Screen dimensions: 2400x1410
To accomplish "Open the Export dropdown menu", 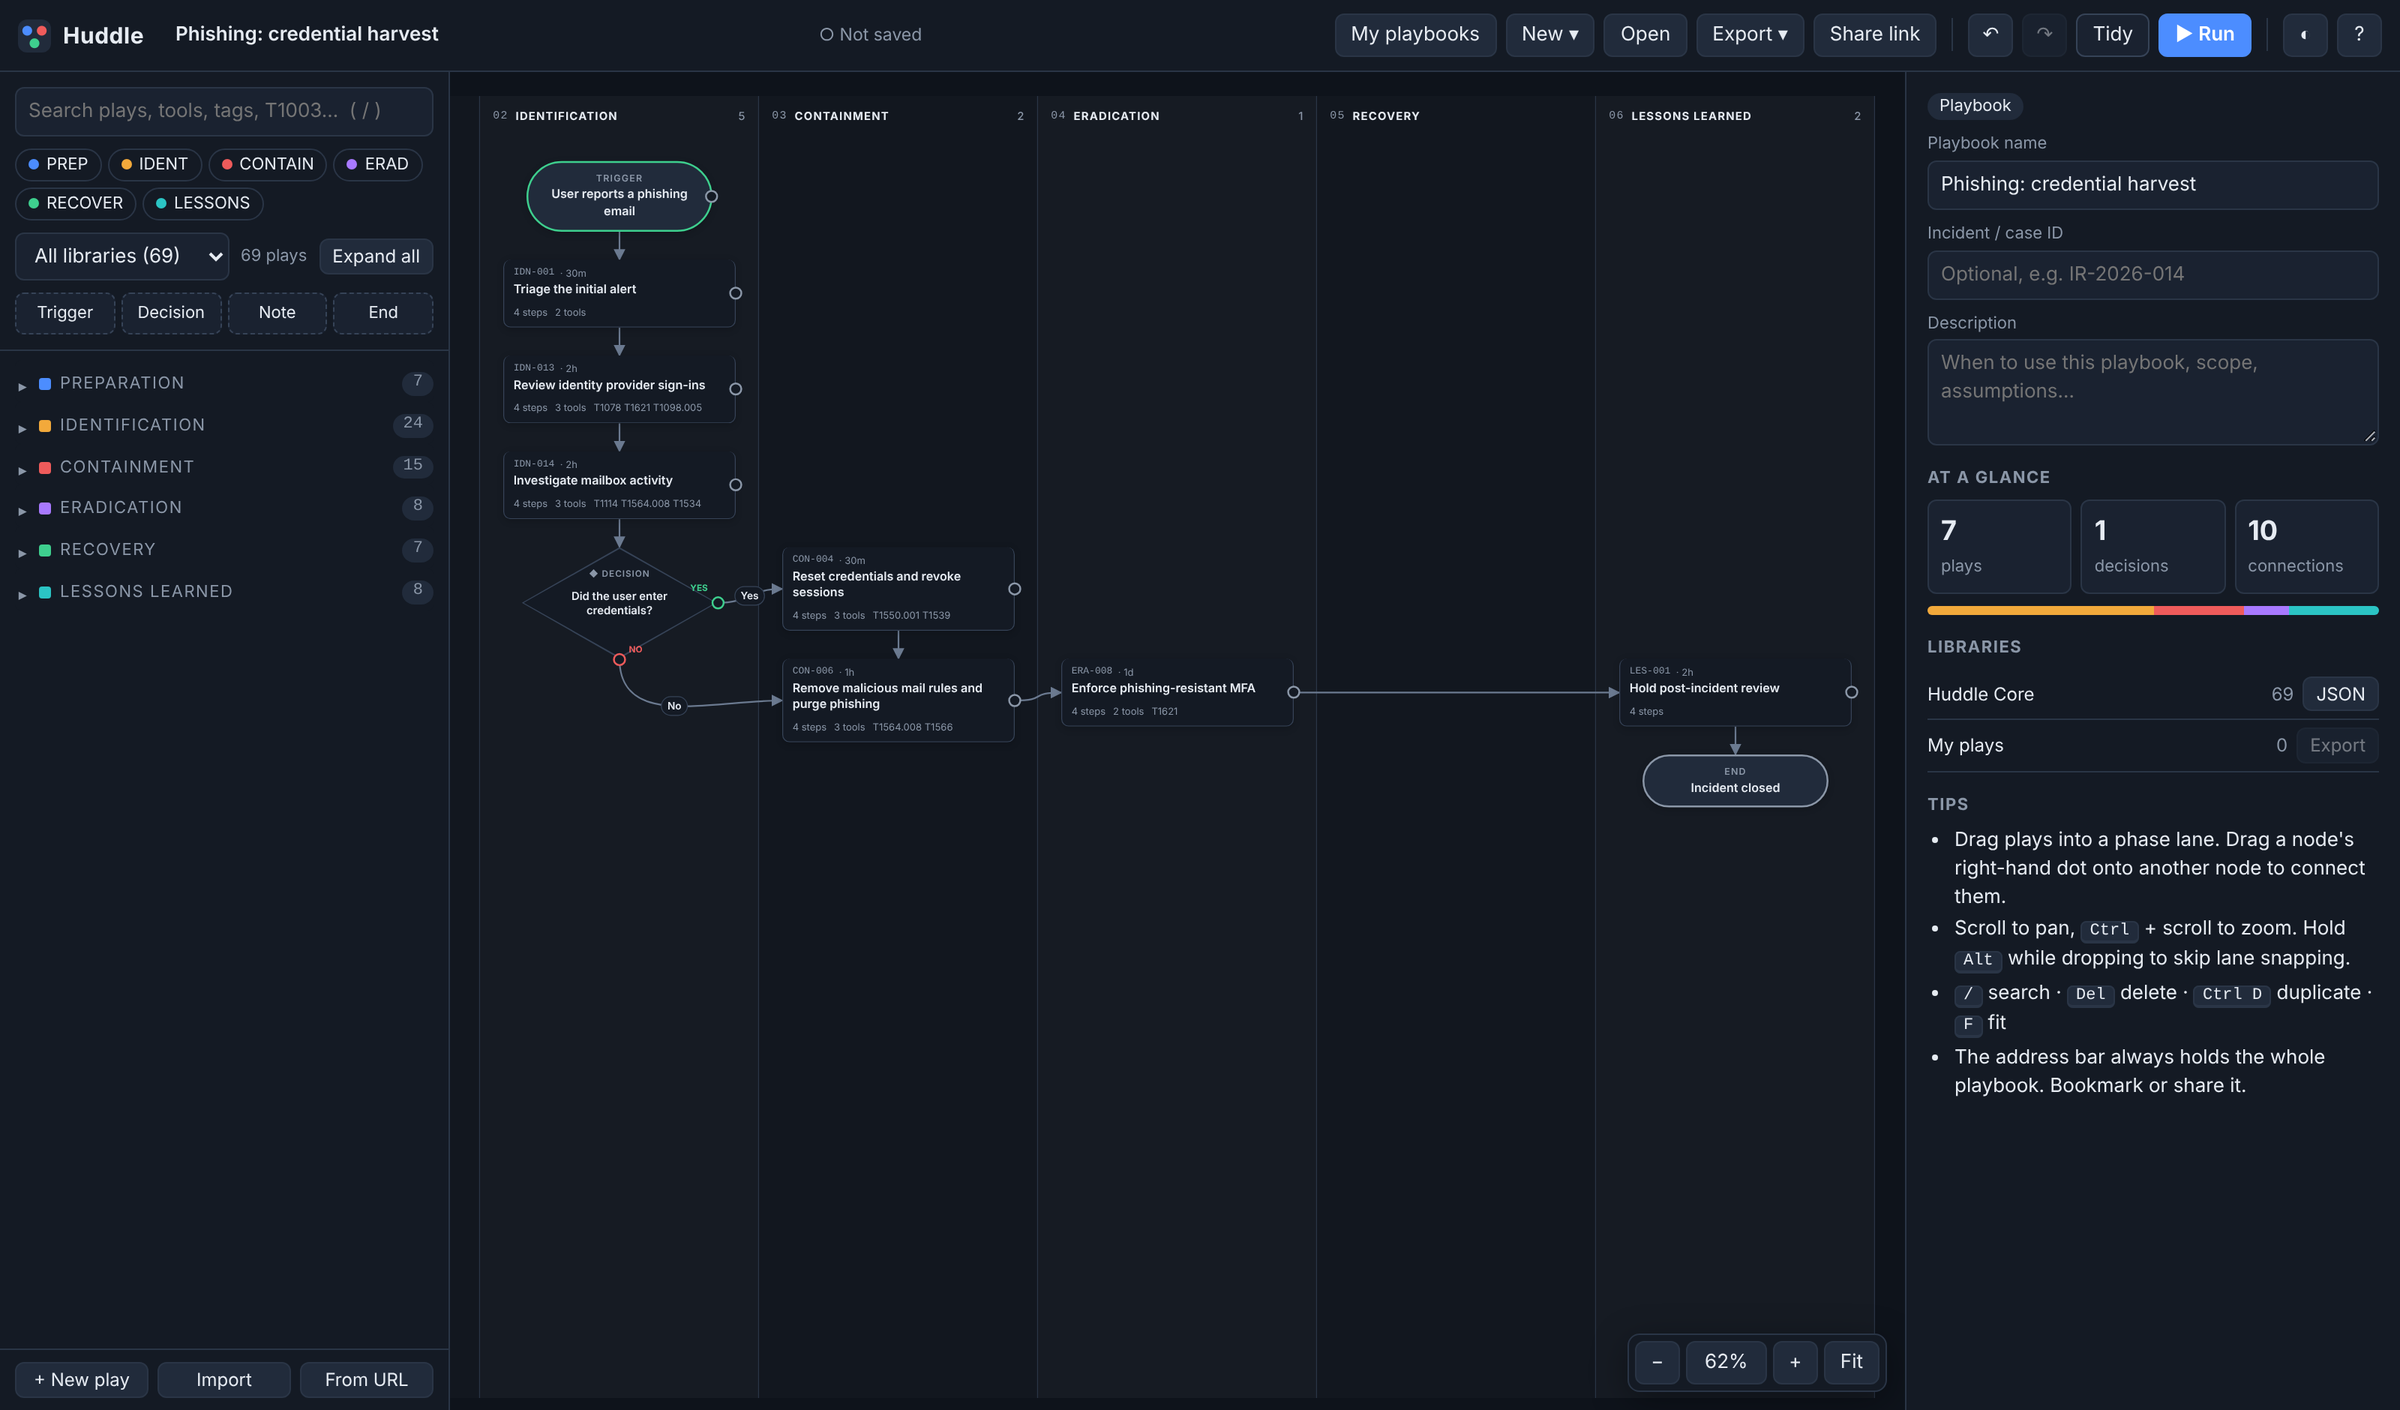I will point(1750,35).
